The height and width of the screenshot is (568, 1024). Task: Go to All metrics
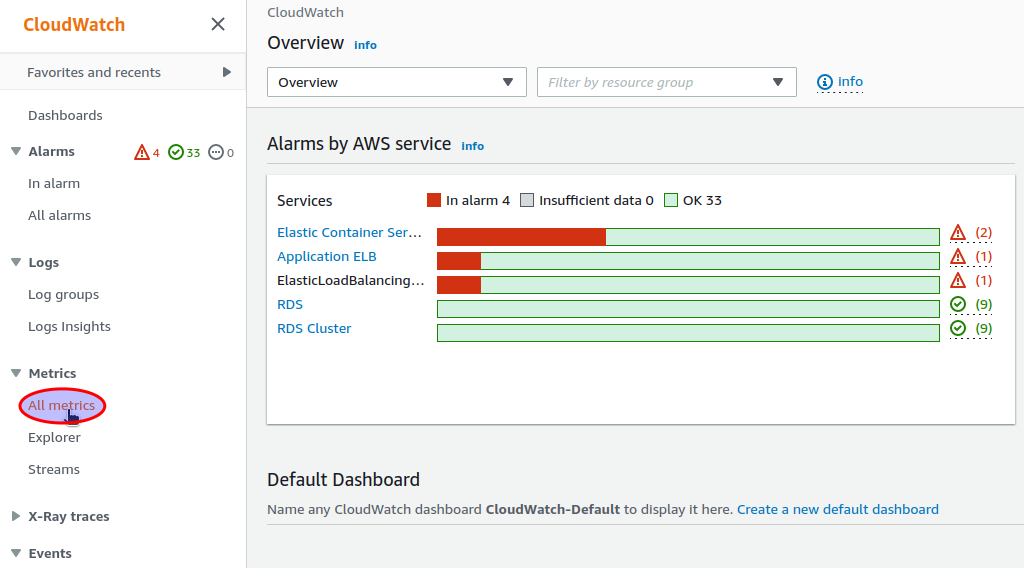[61, 405]
